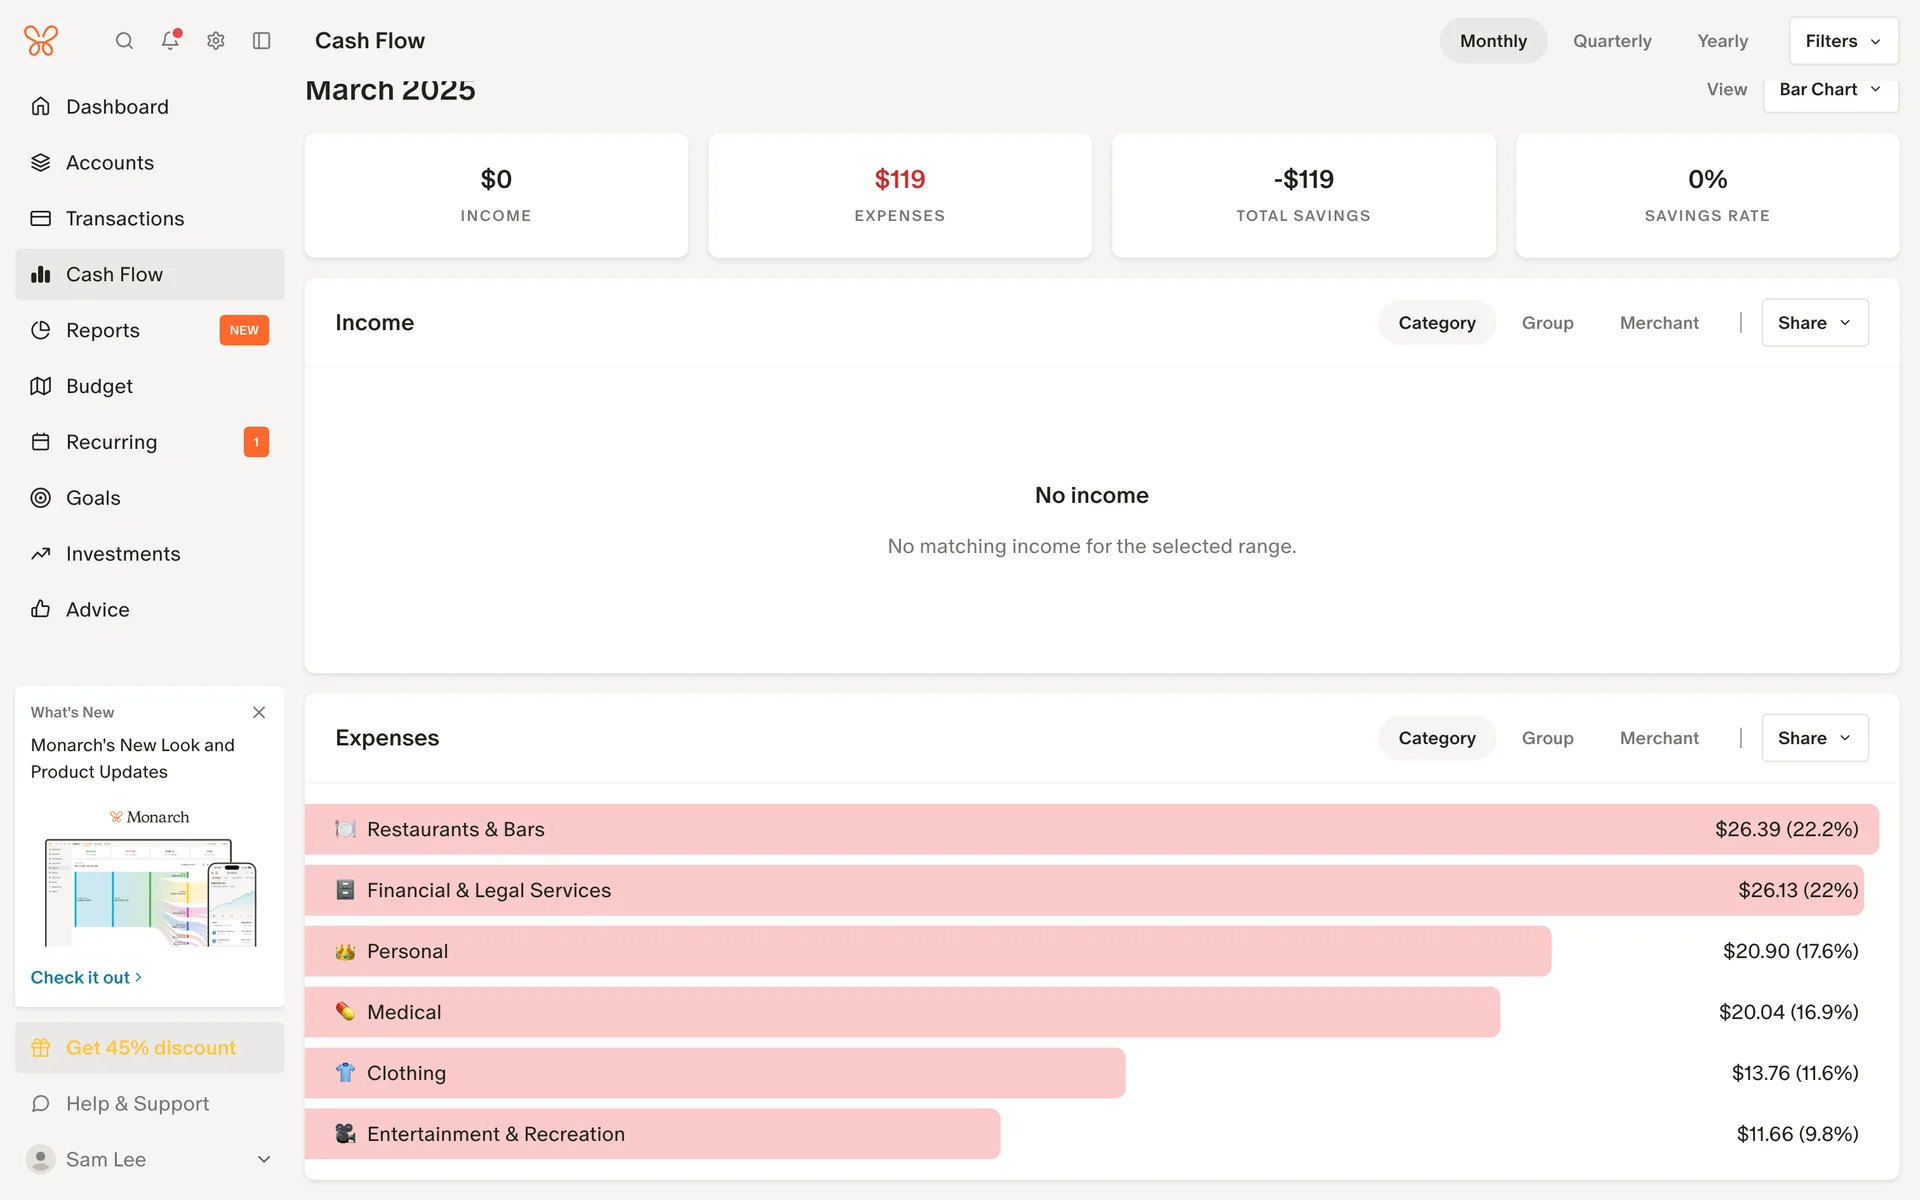Dismiss the What's New card

coord(259,712)
